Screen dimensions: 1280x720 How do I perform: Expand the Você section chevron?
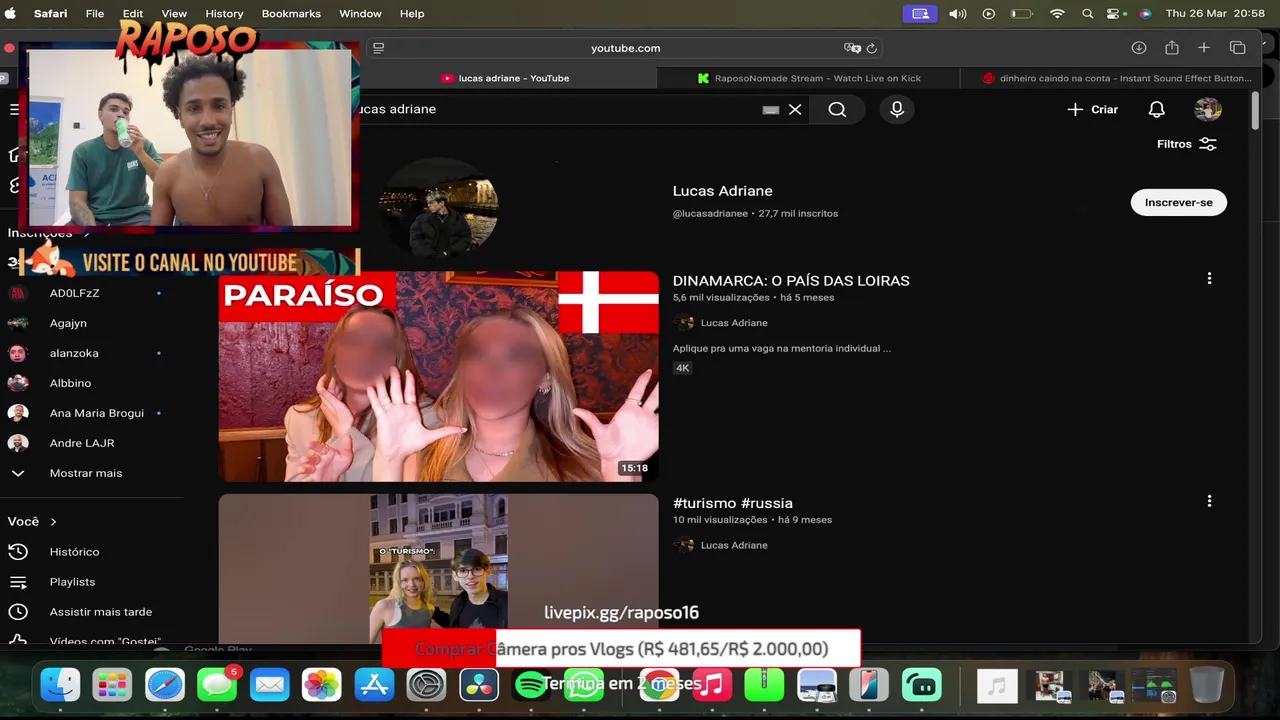click(53, 522)
